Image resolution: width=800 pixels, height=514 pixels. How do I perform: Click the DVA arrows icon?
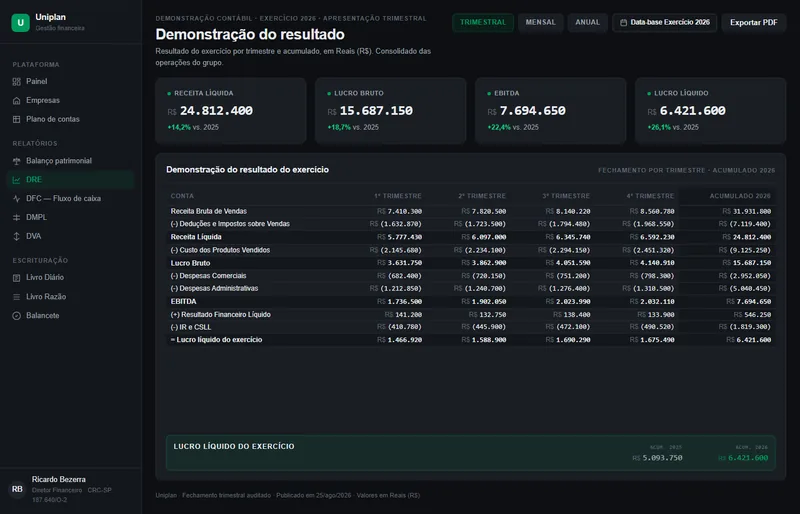16,236
